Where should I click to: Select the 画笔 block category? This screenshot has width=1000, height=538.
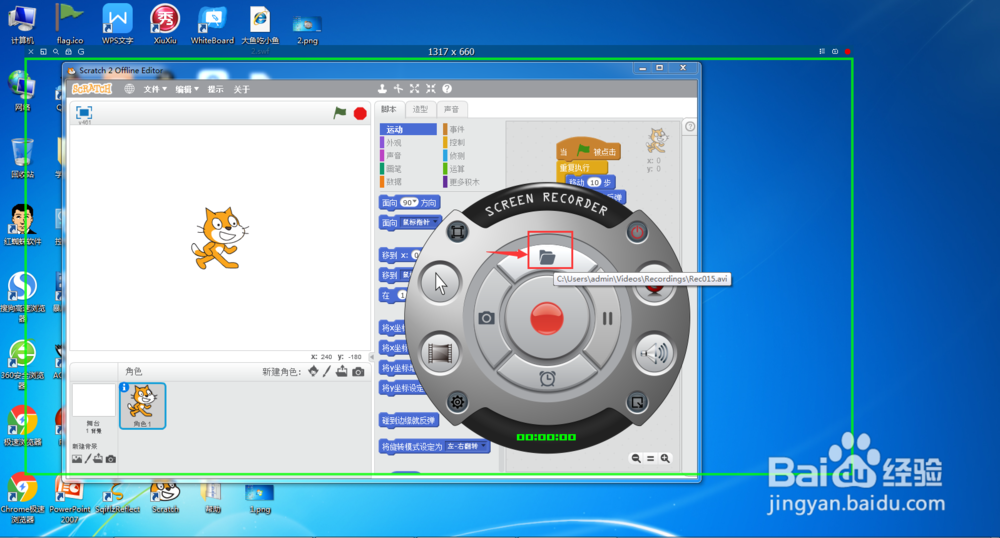pyautogui.click(x=408, y=169)
